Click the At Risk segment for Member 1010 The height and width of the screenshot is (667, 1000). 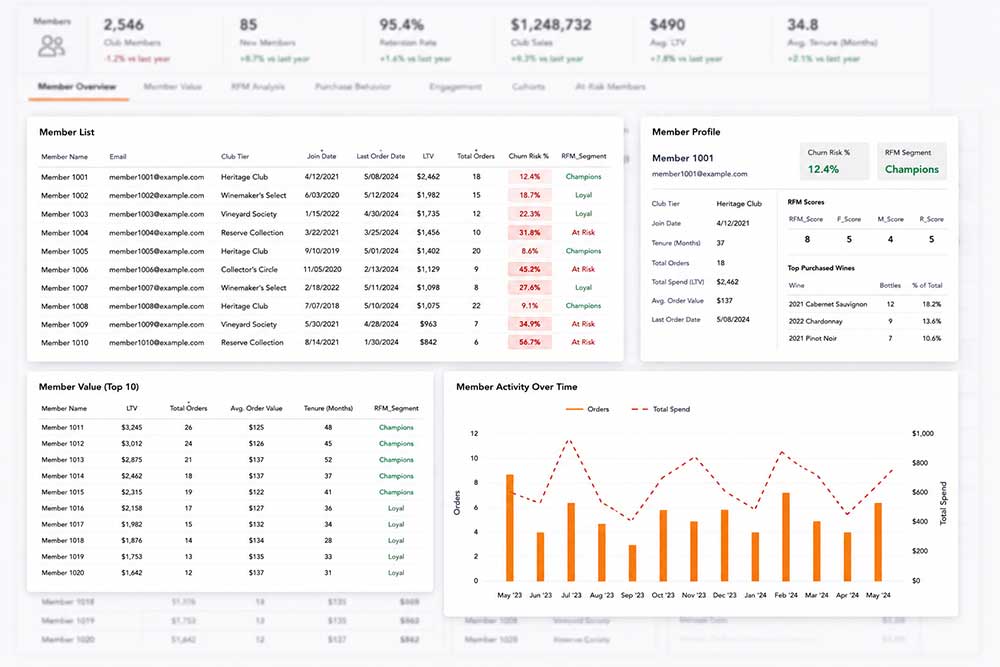(583, 342)
